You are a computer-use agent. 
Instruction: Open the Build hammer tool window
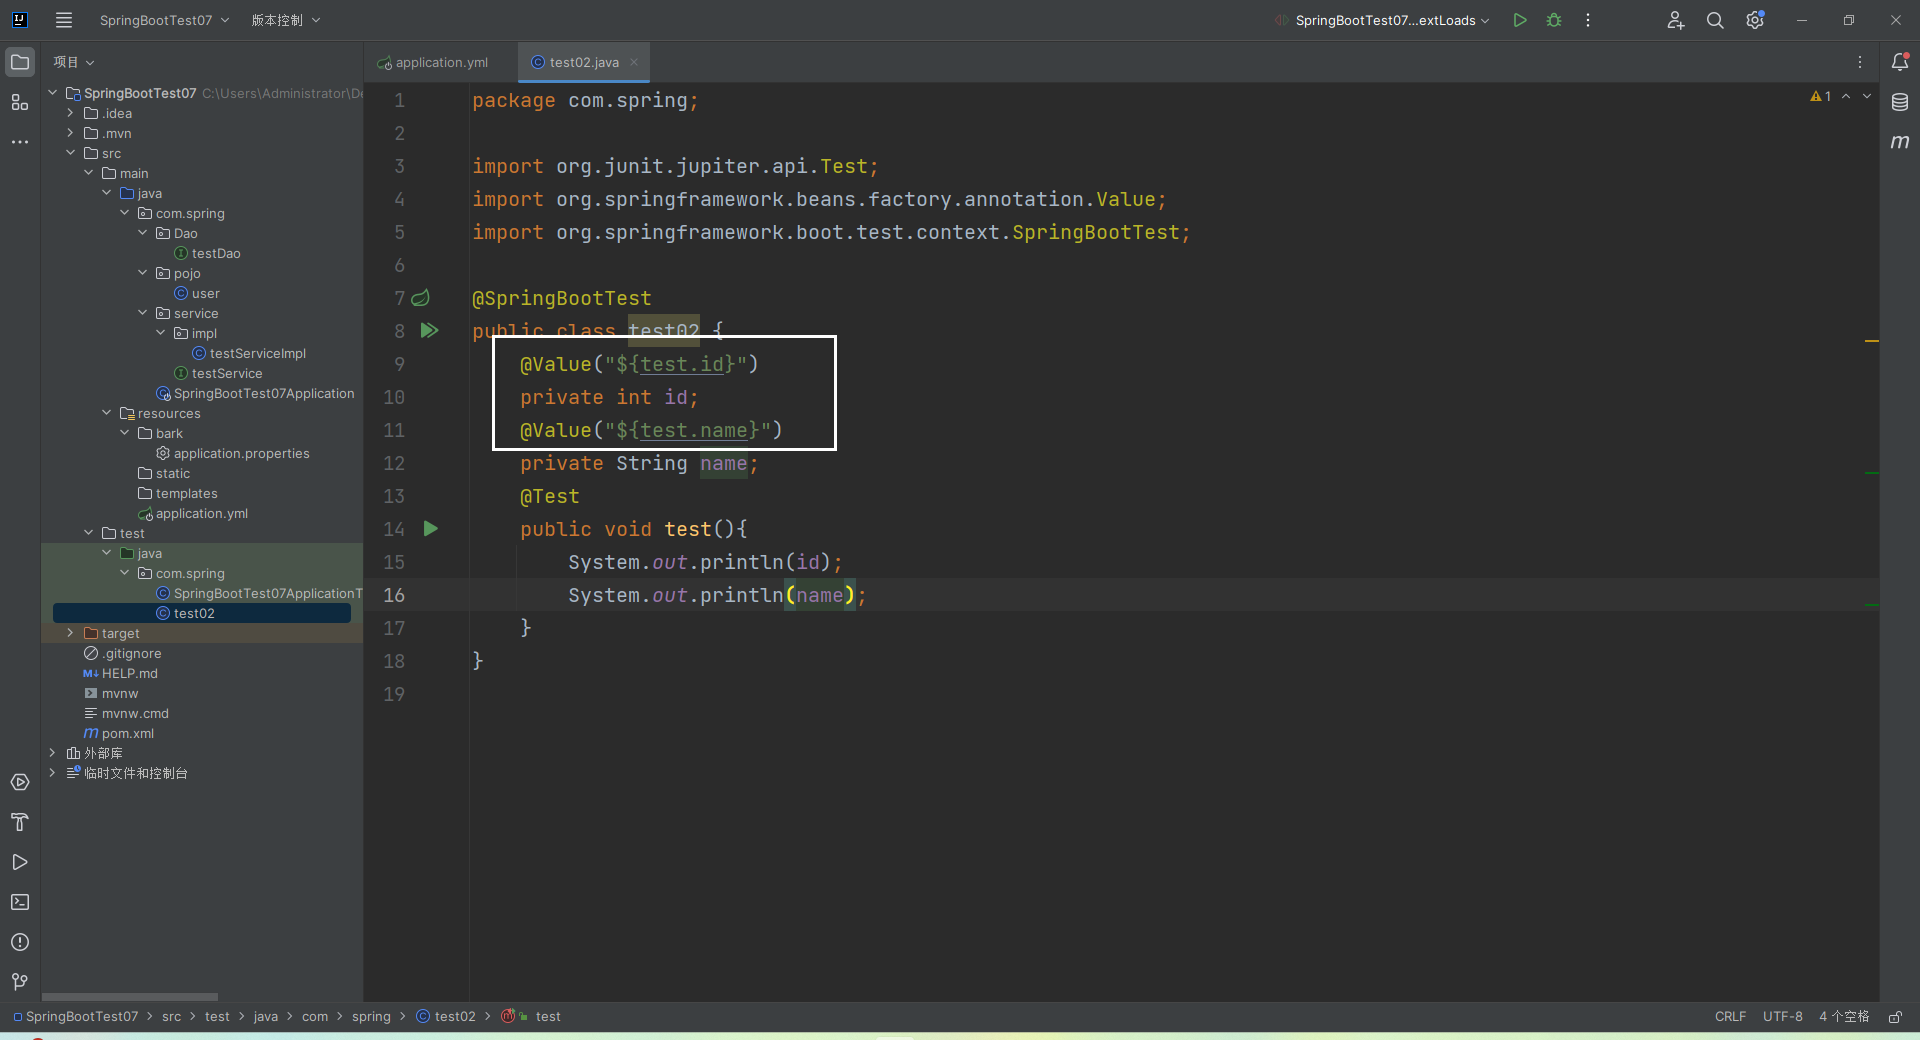[20, 822]
